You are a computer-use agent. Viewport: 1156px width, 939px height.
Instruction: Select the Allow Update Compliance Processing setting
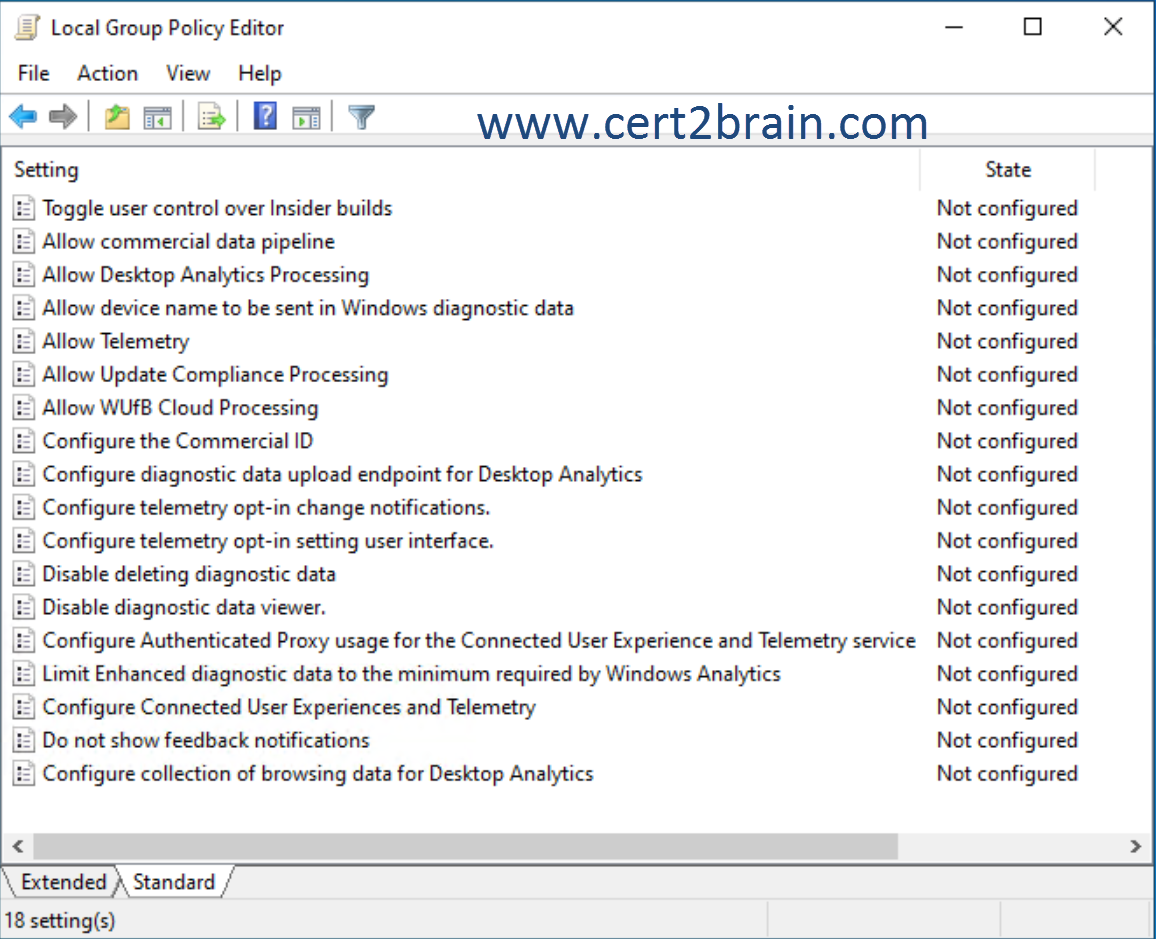pos(215,374)
